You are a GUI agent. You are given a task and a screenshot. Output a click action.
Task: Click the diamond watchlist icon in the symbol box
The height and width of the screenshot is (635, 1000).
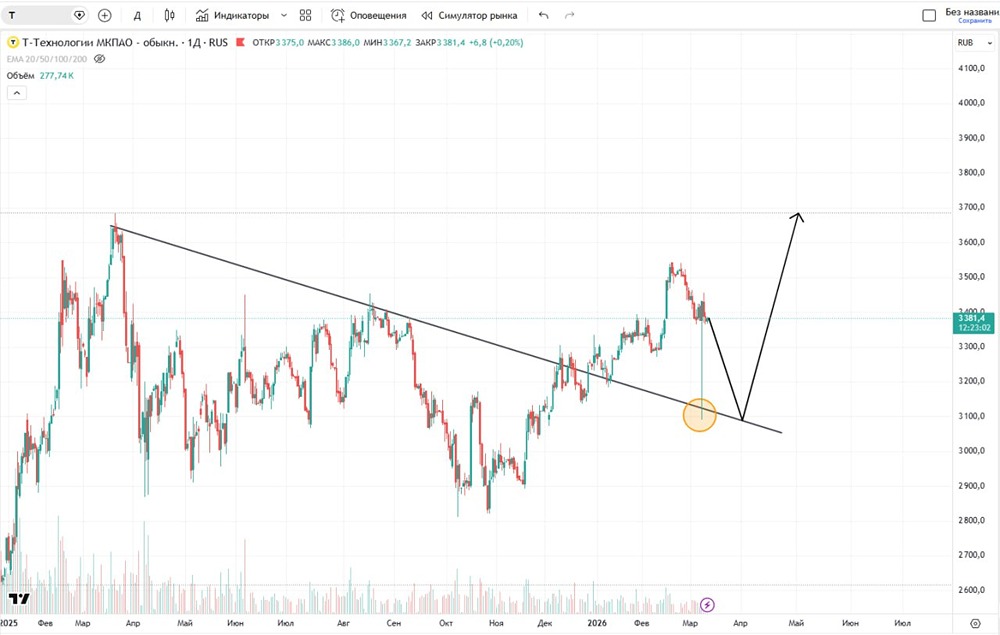(79, 15)
